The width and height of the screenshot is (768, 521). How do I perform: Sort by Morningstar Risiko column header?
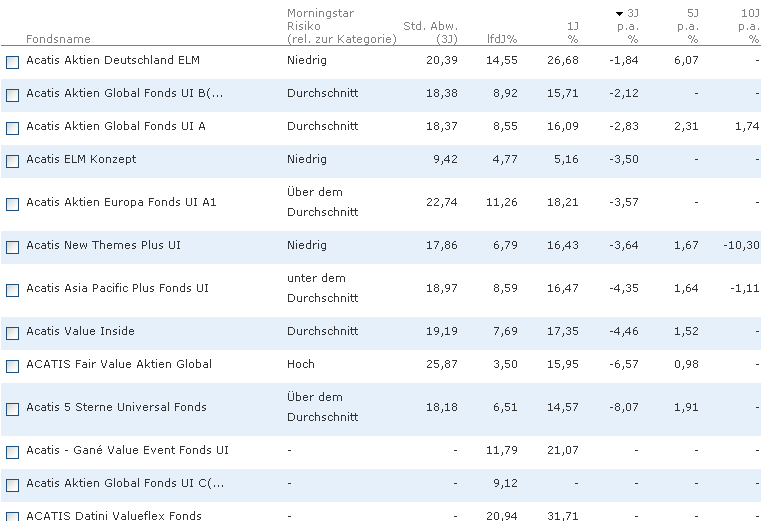click(341, 26)
